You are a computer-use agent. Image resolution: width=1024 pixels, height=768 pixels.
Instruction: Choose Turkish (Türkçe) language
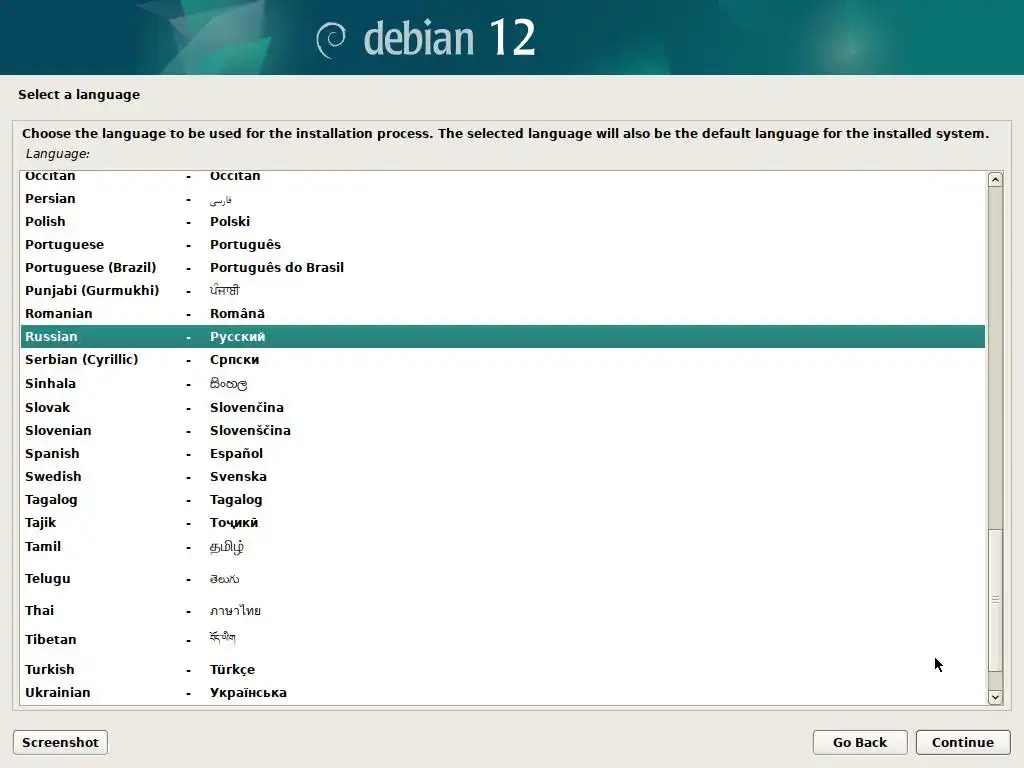pos(502,669)
